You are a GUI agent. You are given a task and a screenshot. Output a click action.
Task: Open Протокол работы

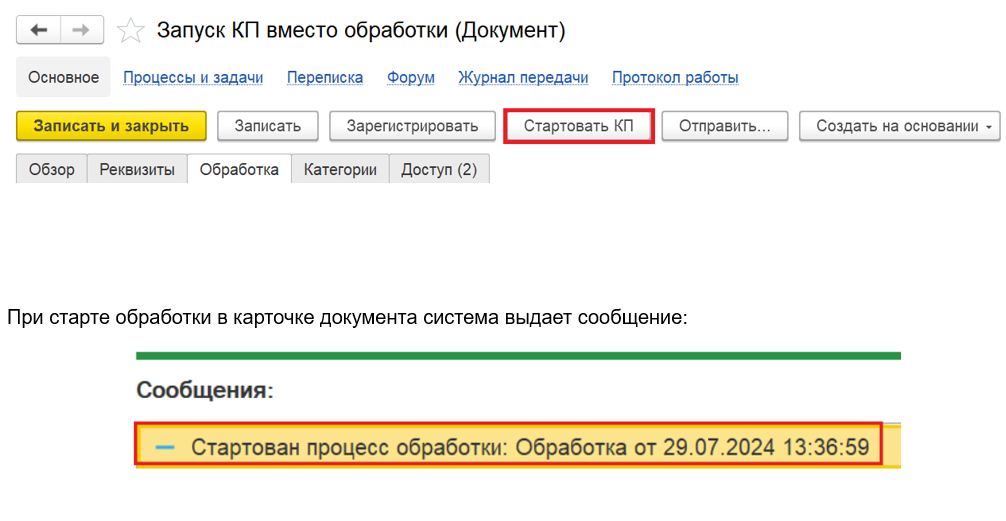point(675,78)
